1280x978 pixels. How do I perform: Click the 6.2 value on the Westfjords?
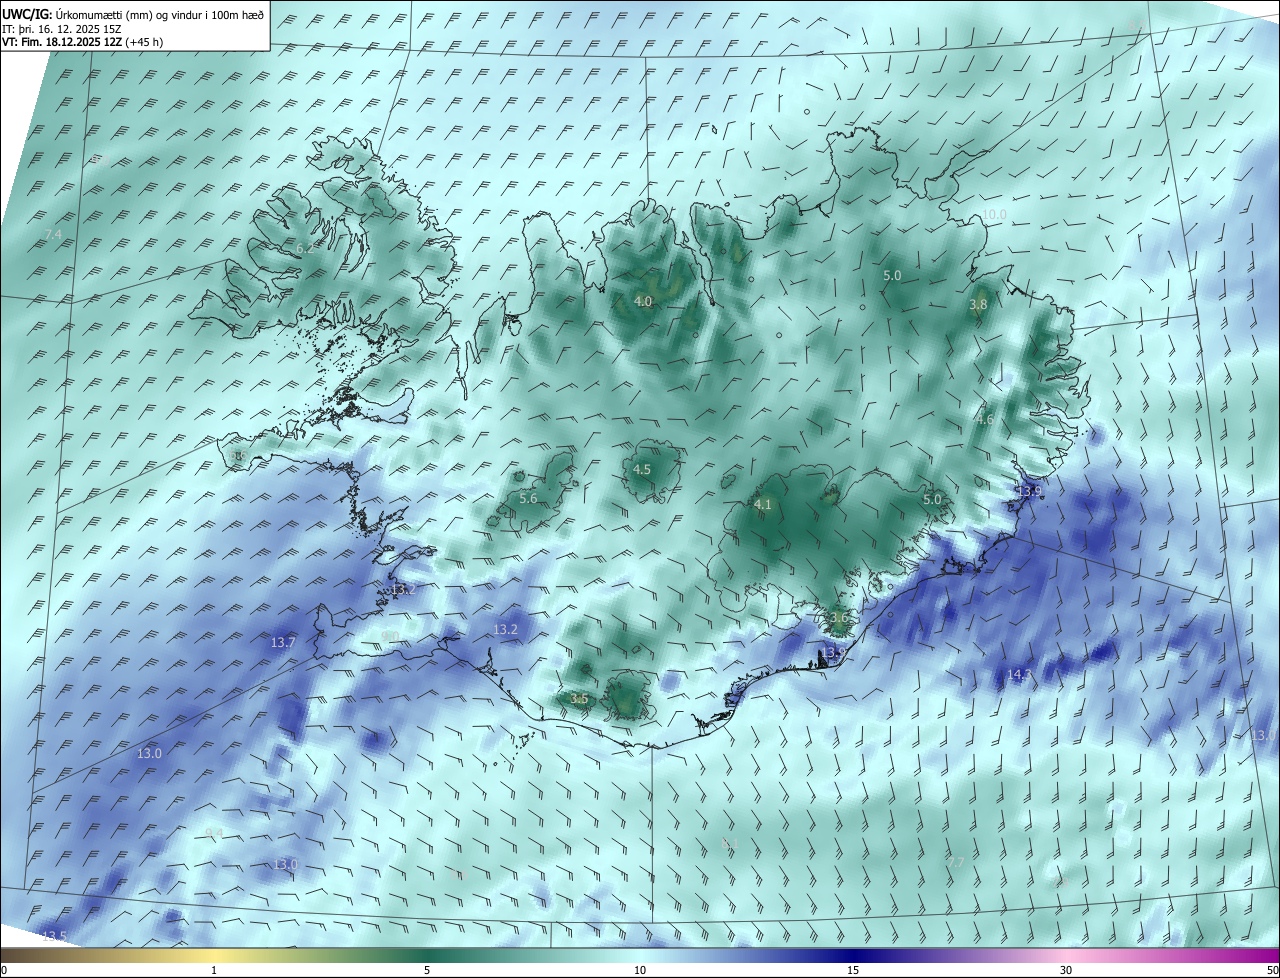304,248
